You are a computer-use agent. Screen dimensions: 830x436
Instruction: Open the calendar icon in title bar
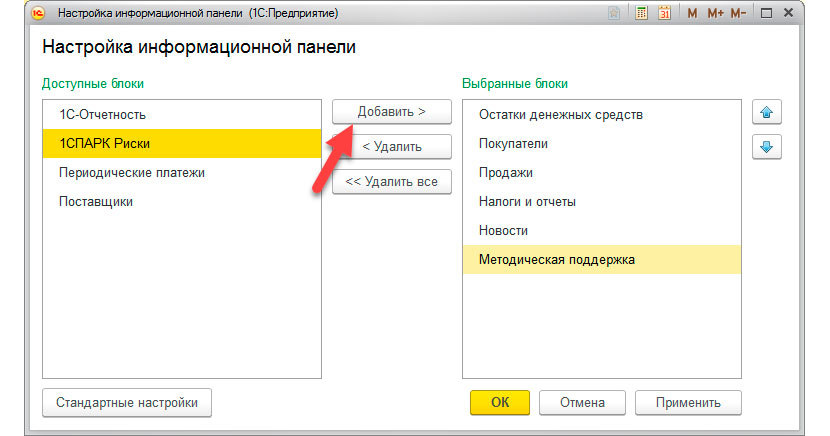[663, 14]
